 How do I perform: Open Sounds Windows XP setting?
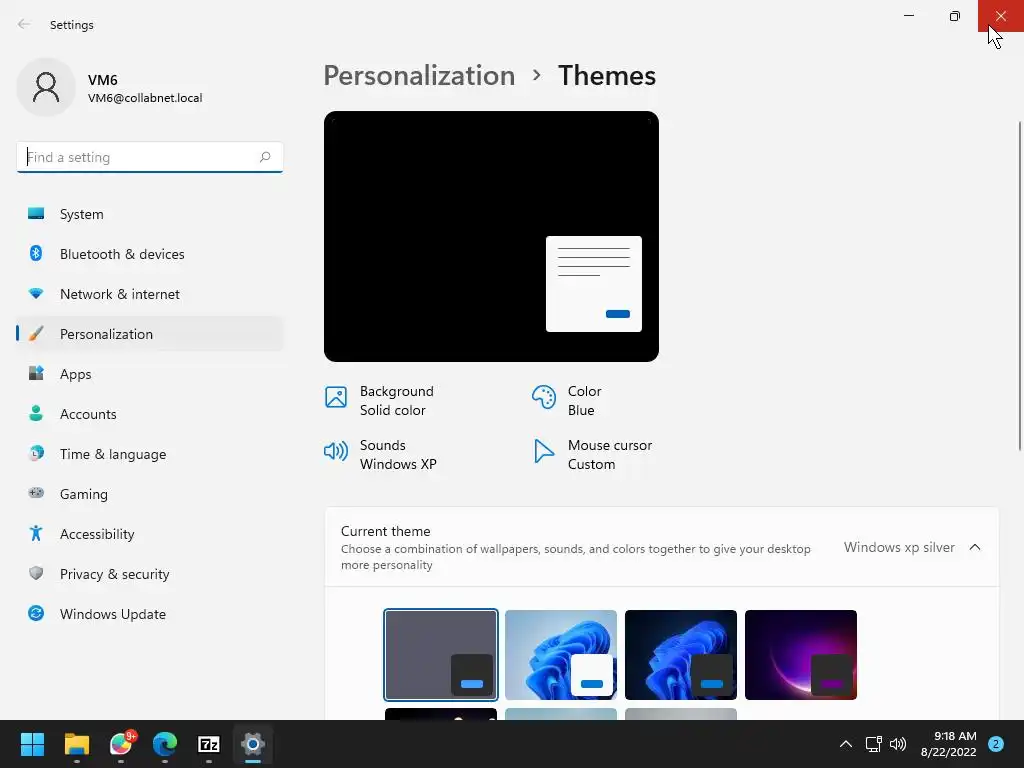click(381, 455)
